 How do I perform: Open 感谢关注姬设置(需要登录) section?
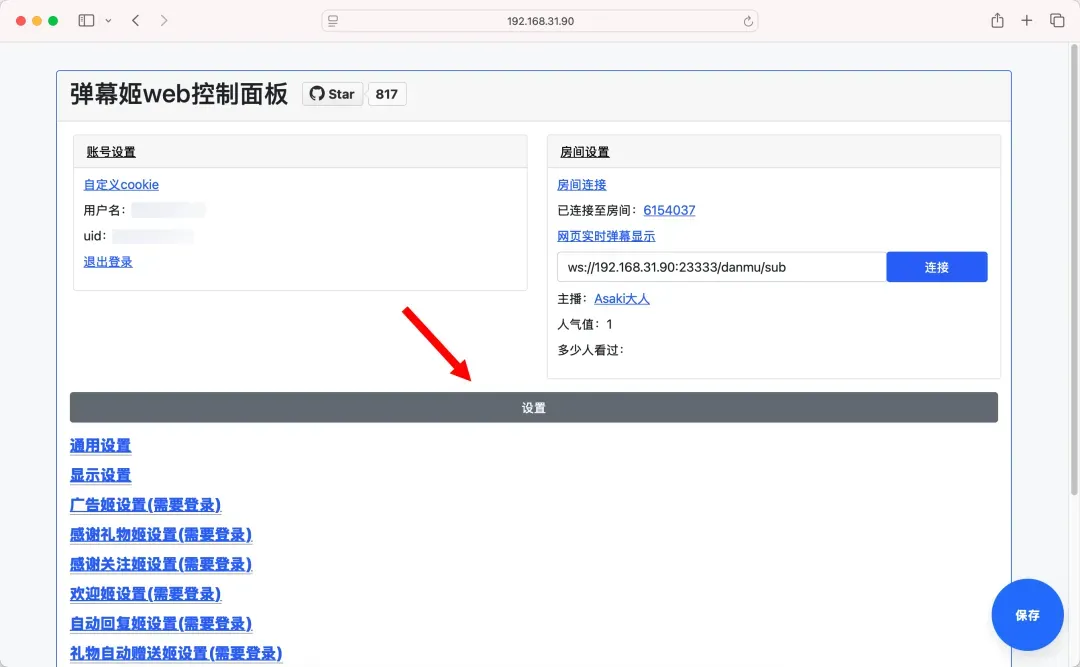click(161, 564)
